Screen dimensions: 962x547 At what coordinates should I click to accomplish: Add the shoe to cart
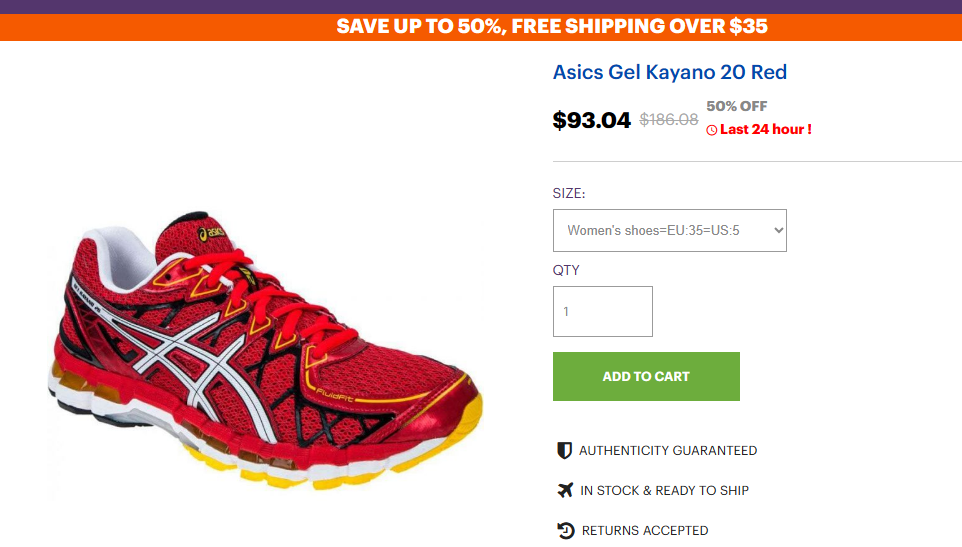pyautogui.click(x=646, y=377)
